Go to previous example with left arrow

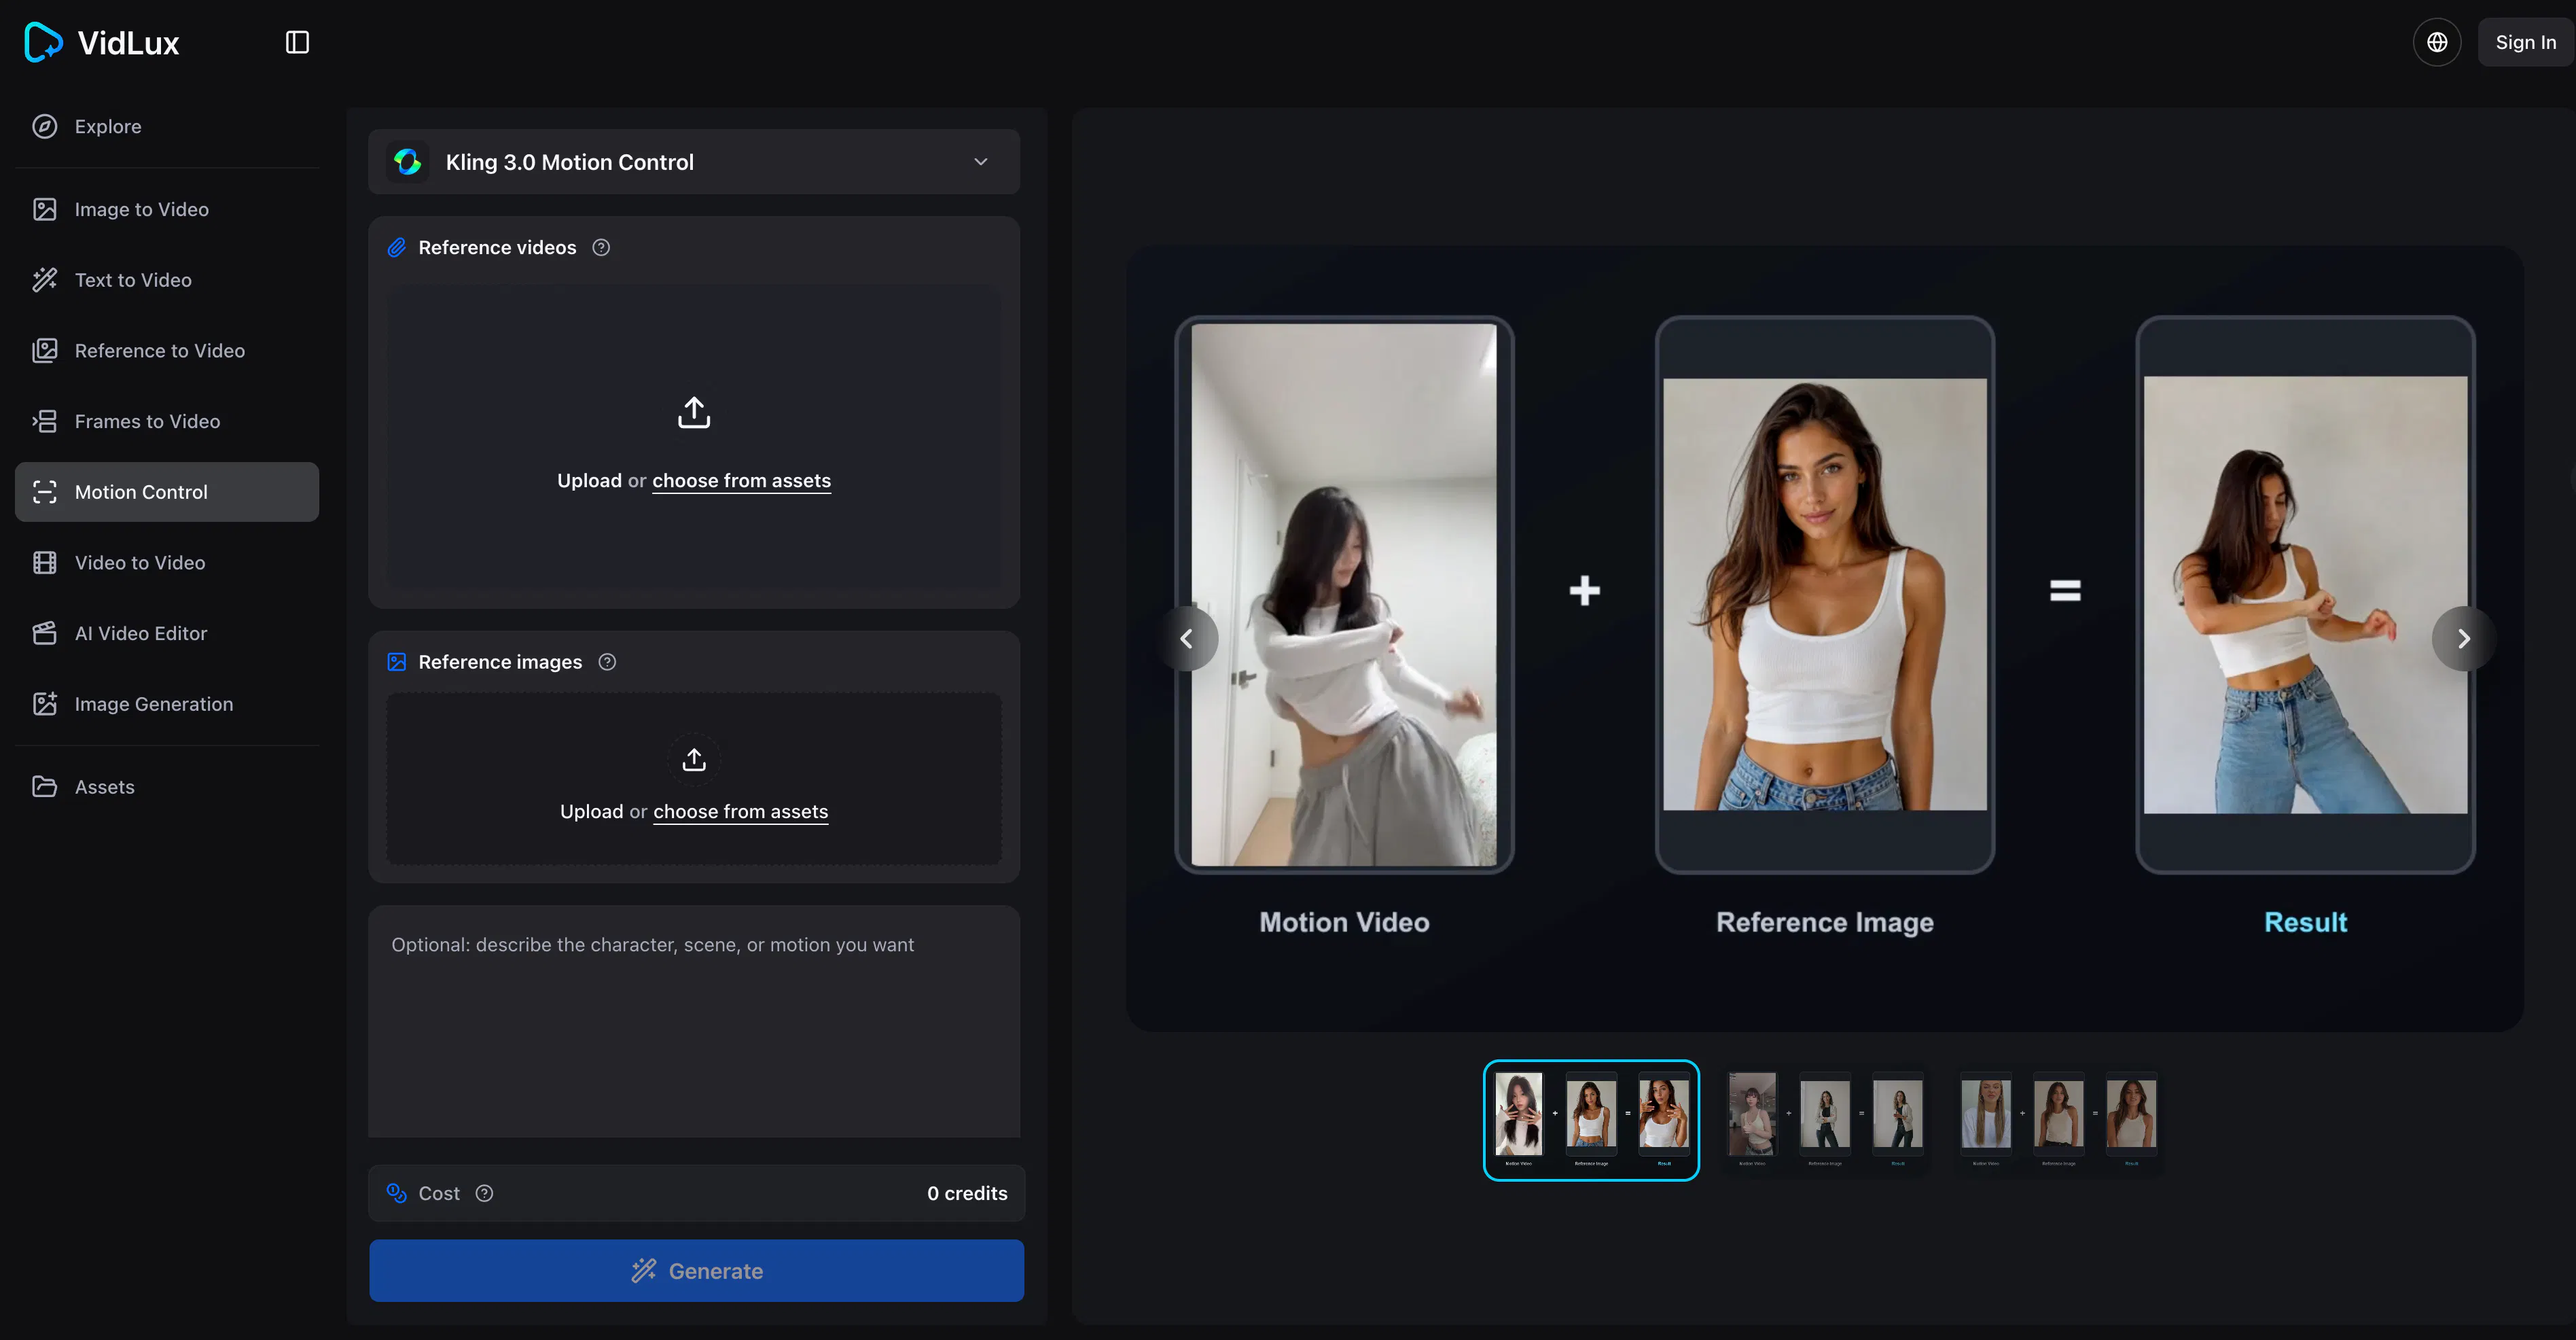1186,639
